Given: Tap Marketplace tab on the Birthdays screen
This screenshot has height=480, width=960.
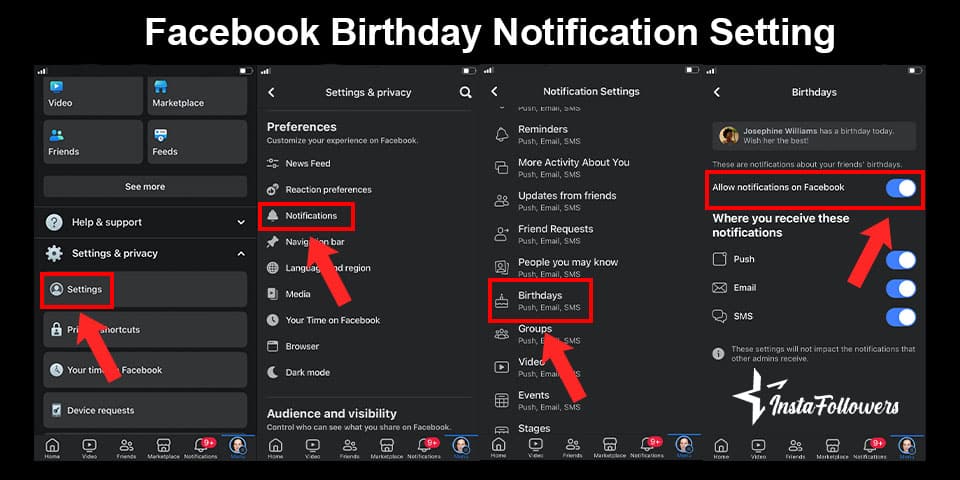Looking at the screenshot, I should (x=833, y=449).
